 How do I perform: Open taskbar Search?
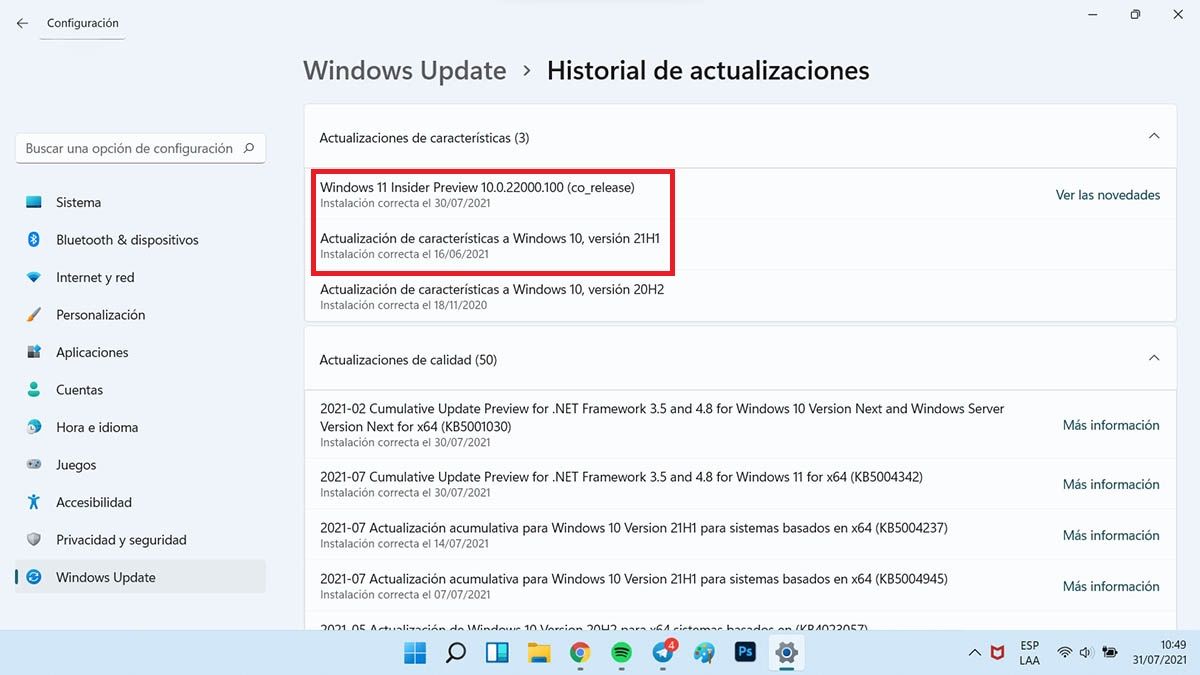[x=456, y=653]
